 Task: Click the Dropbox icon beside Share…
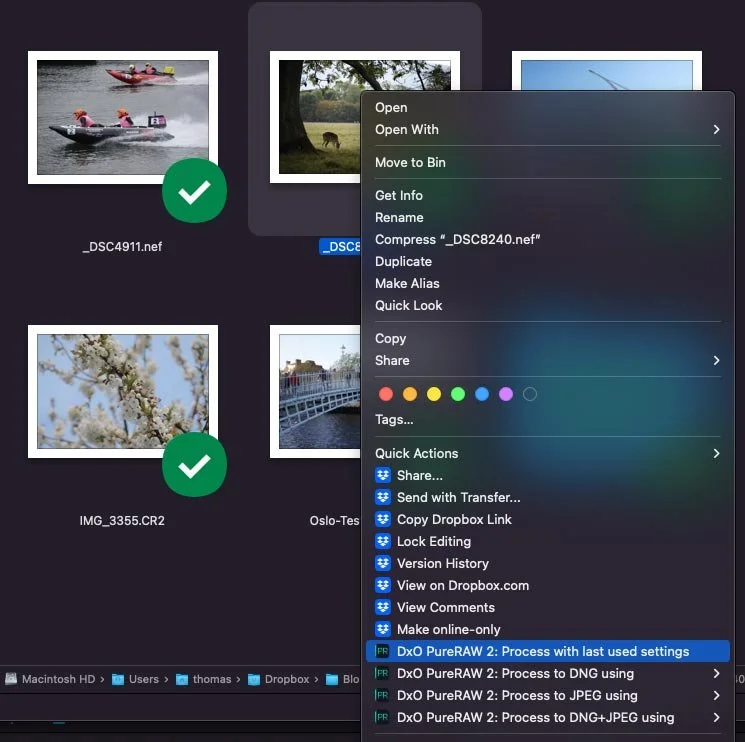[x=383, y=475]
